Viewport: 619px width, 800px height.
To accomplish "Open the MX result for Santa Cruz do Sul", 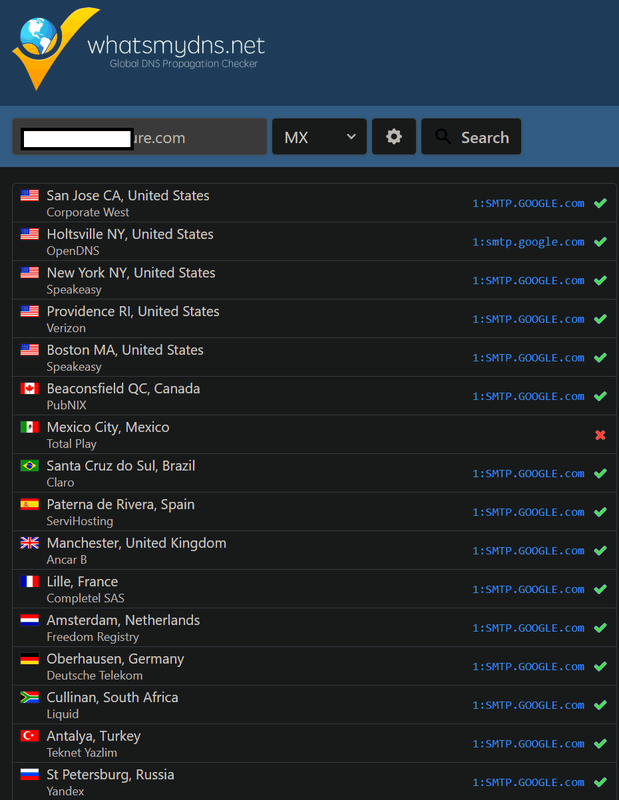I will coord(528,474).
